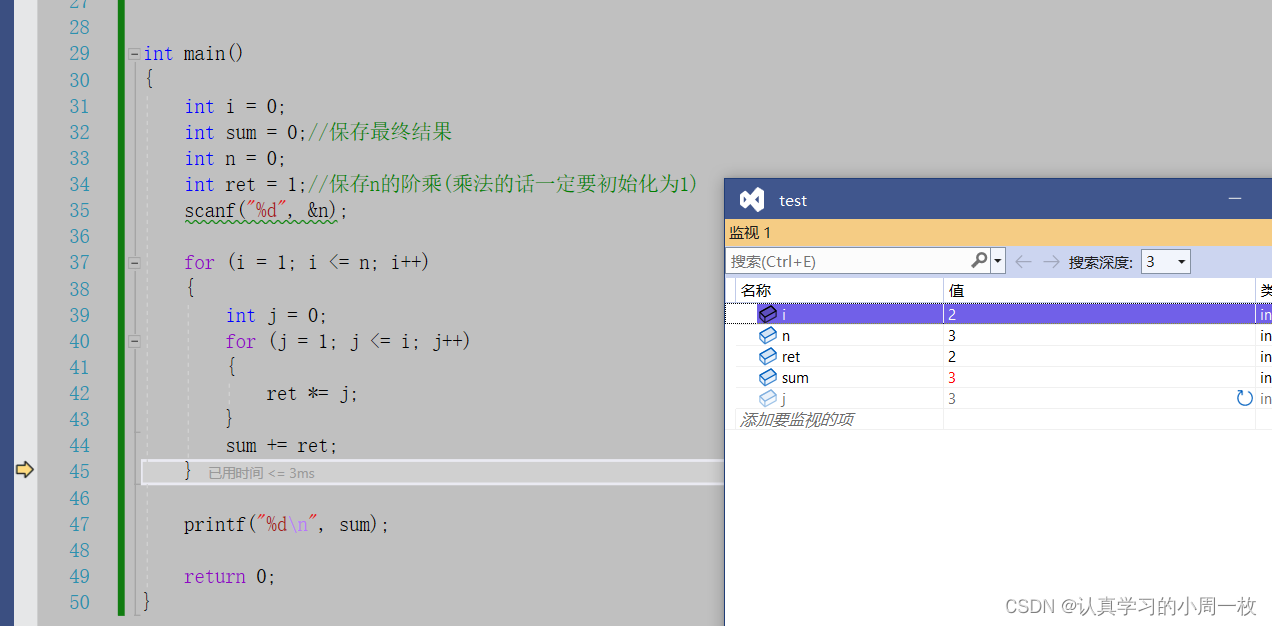Click the variable icon beside ret
Image resolution: width=1272 pixels, height=626 pixels.
pos(767,356)
